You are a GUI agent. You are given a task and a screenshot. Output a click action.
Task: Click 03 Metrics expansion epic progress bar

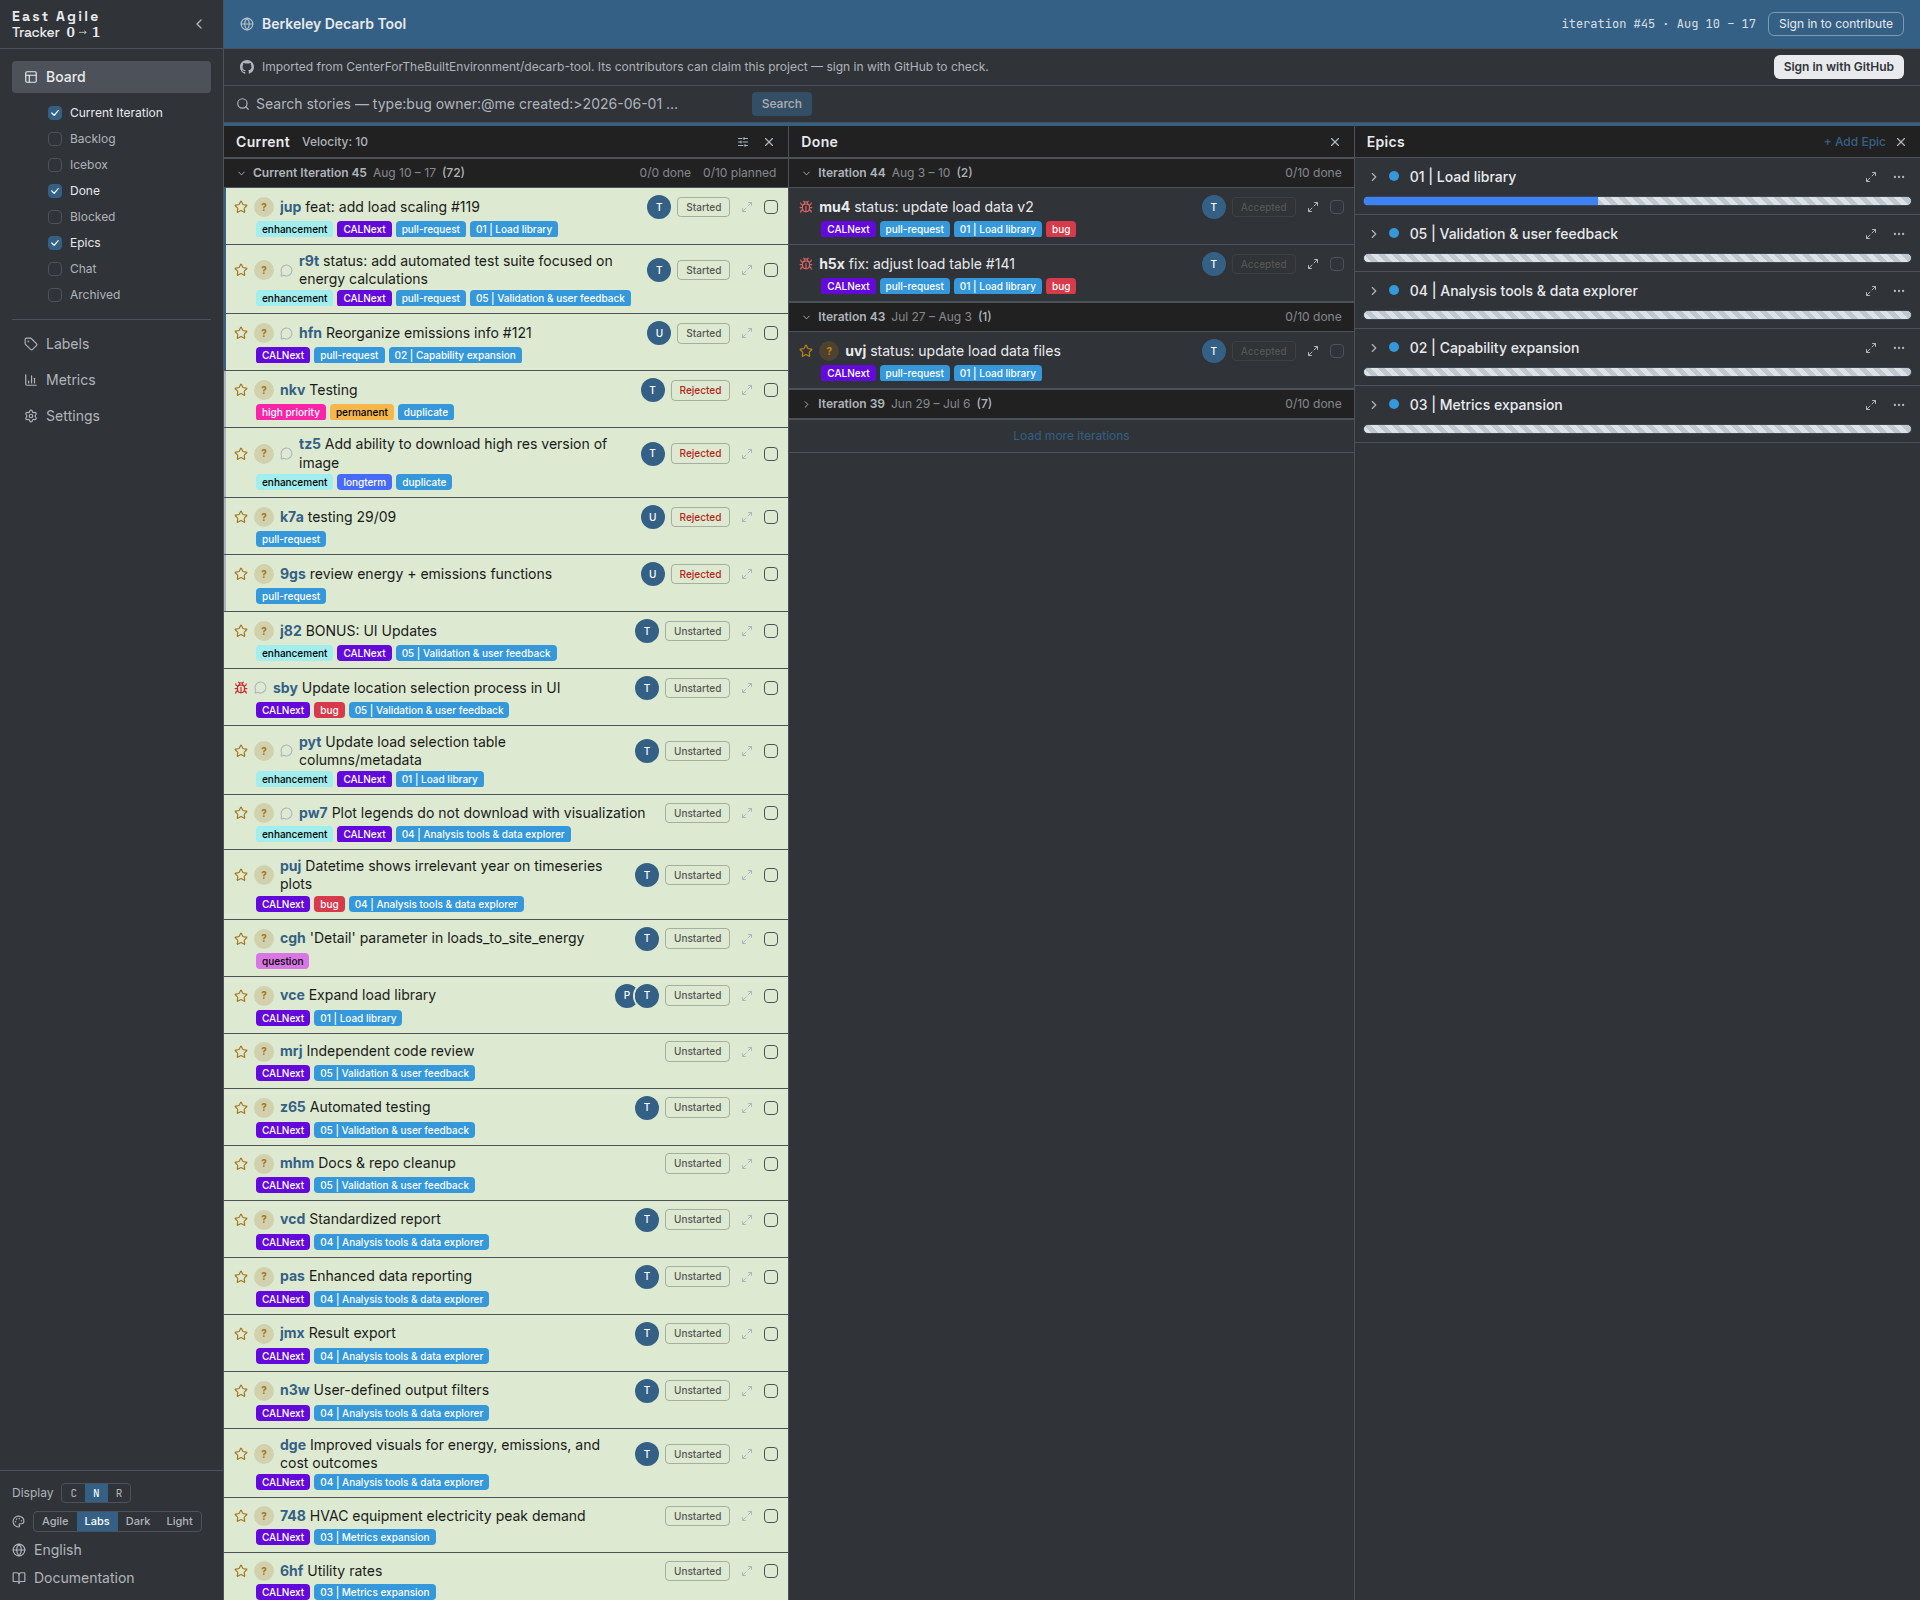point(1637,429)
